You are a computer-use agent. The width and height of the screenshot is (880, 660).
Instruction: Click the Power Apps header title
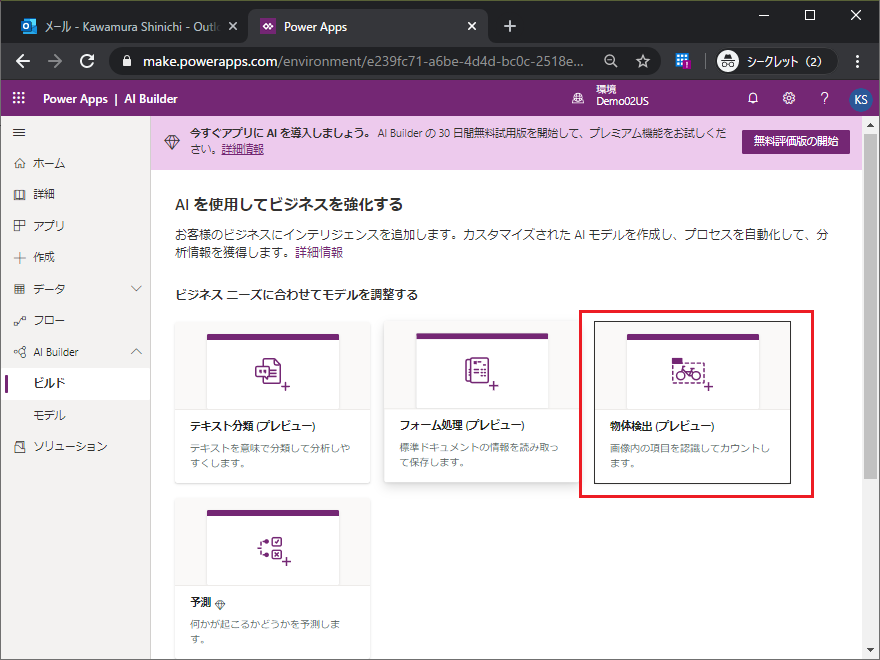[x=75, y=99]
